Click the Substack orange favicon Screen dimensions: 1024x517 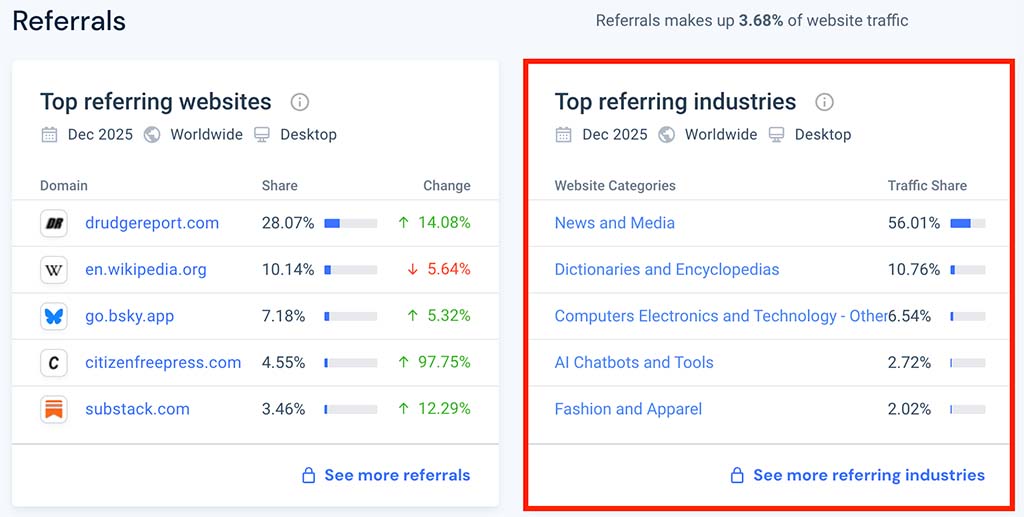coord(54,409)
